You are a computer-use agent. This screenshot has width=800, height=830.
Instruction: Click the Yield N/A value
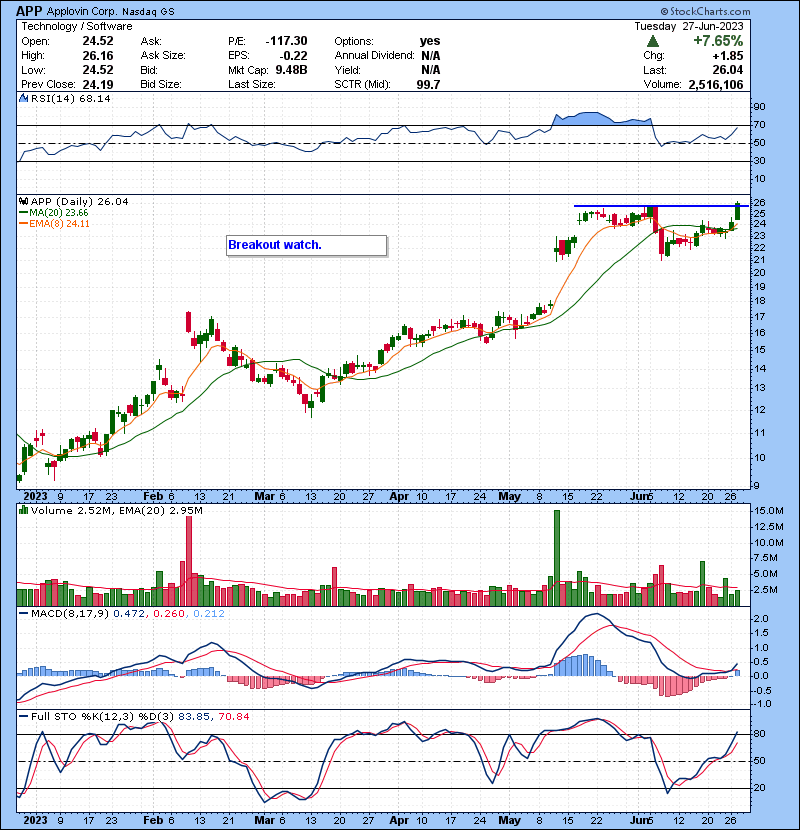click(430, 70)
